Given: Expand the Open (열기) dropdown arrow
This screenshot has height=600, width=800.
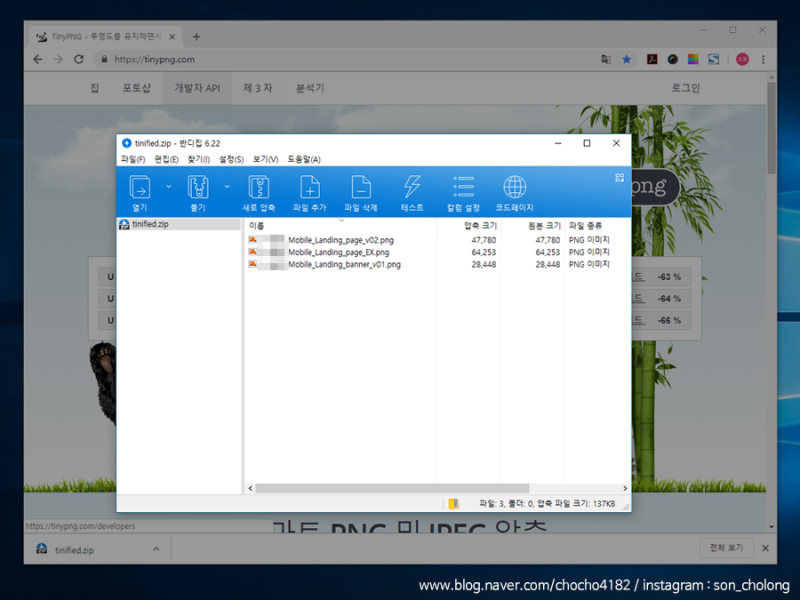Looking at the screenshot, I should 169,187.
